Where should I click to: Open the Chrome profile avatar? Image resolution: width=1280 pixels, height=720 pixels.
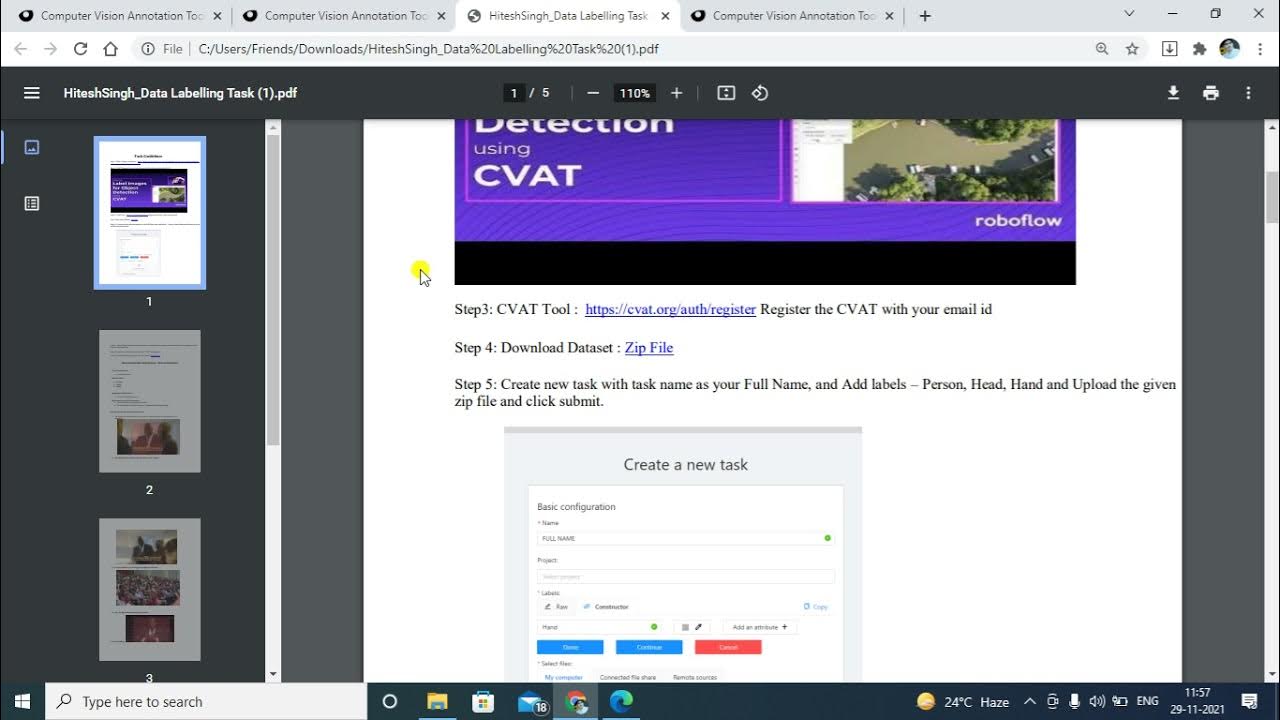tap(1230, 48)
